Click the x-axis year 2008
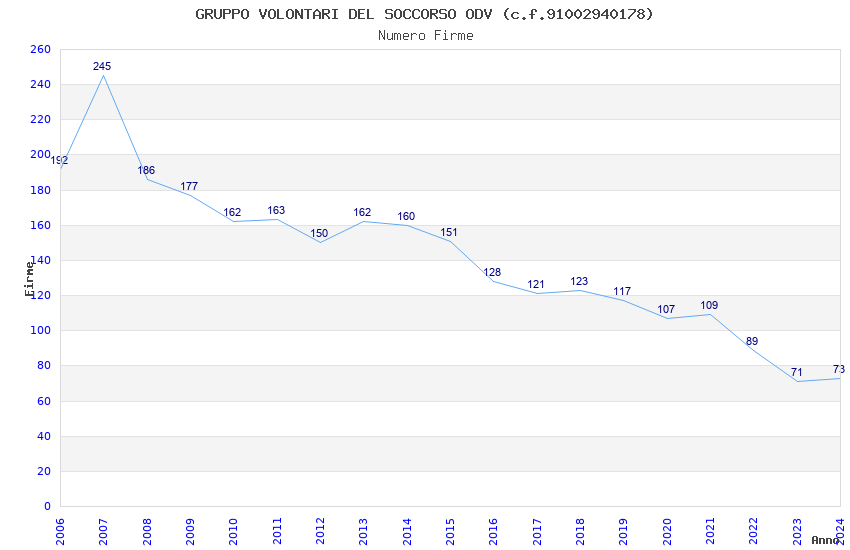 [x=147, y=532]
